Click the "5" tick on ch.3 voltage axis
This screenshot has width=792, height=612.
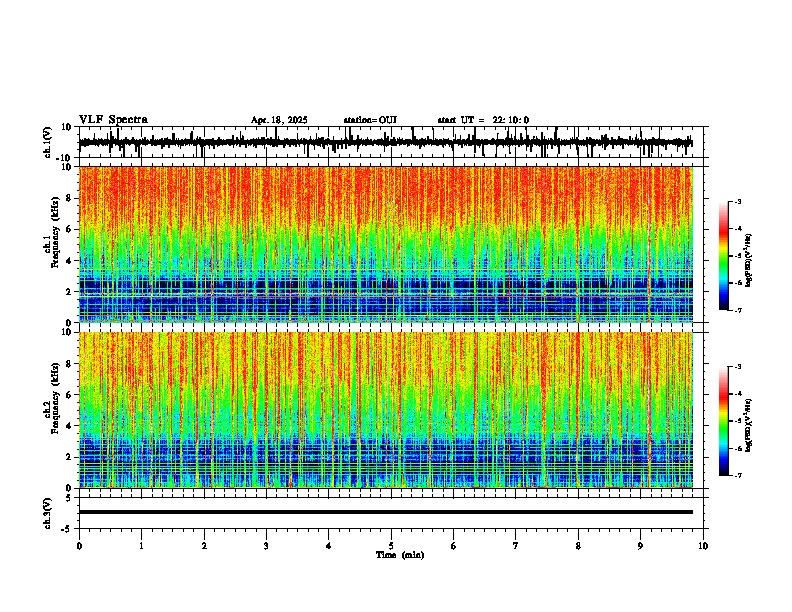(x=70, y=498)
